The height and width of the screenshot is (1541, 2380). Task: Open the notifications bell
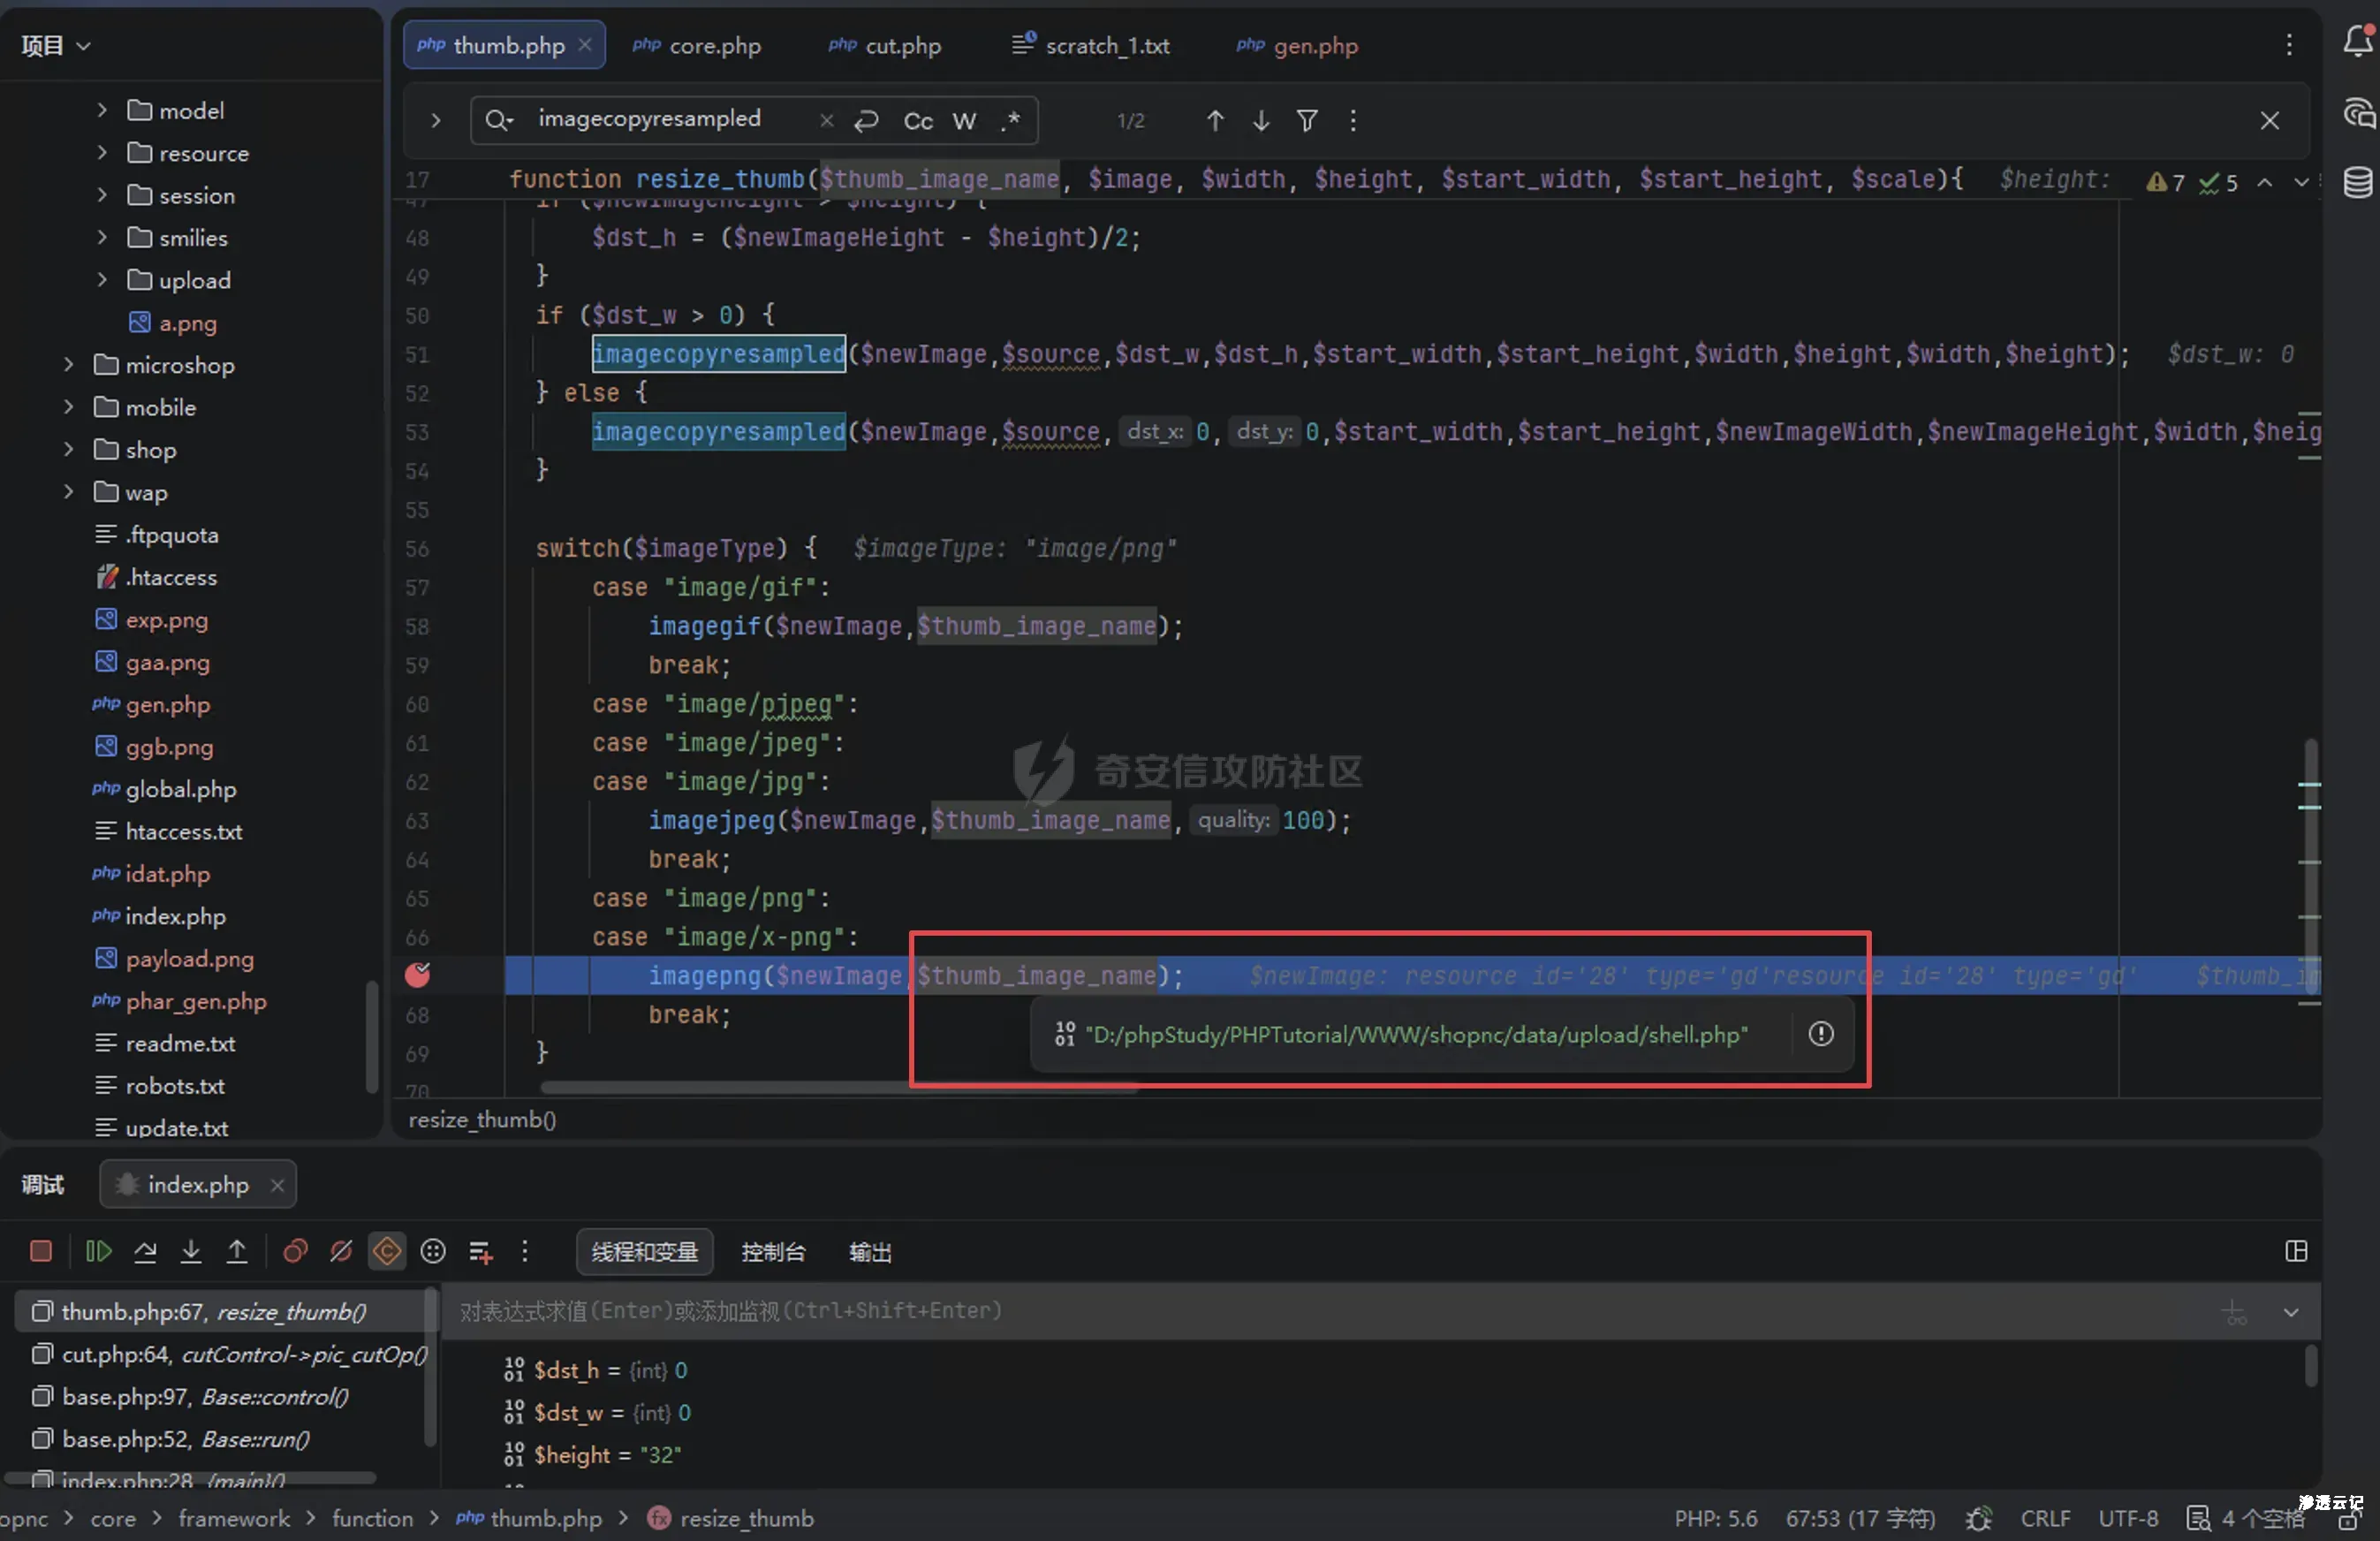click(2357, 42)
